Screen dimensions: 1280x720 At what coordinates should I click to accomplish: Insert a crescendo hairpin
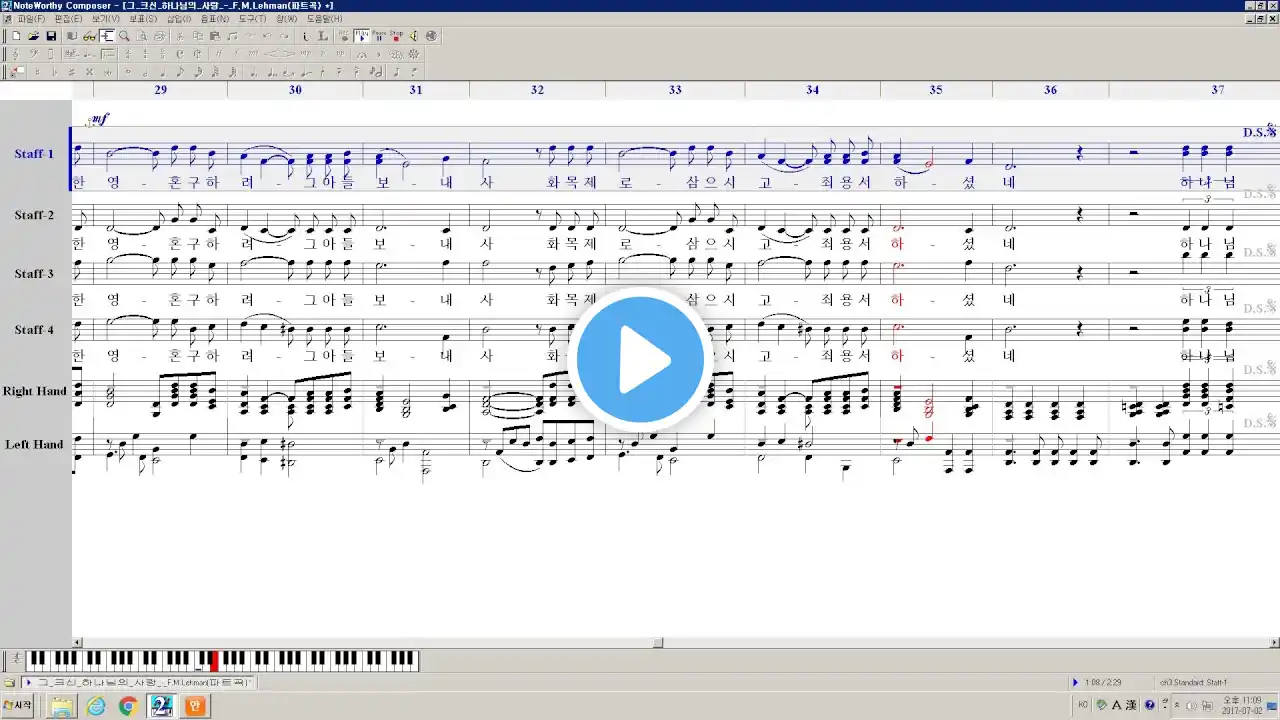point(272,54)
